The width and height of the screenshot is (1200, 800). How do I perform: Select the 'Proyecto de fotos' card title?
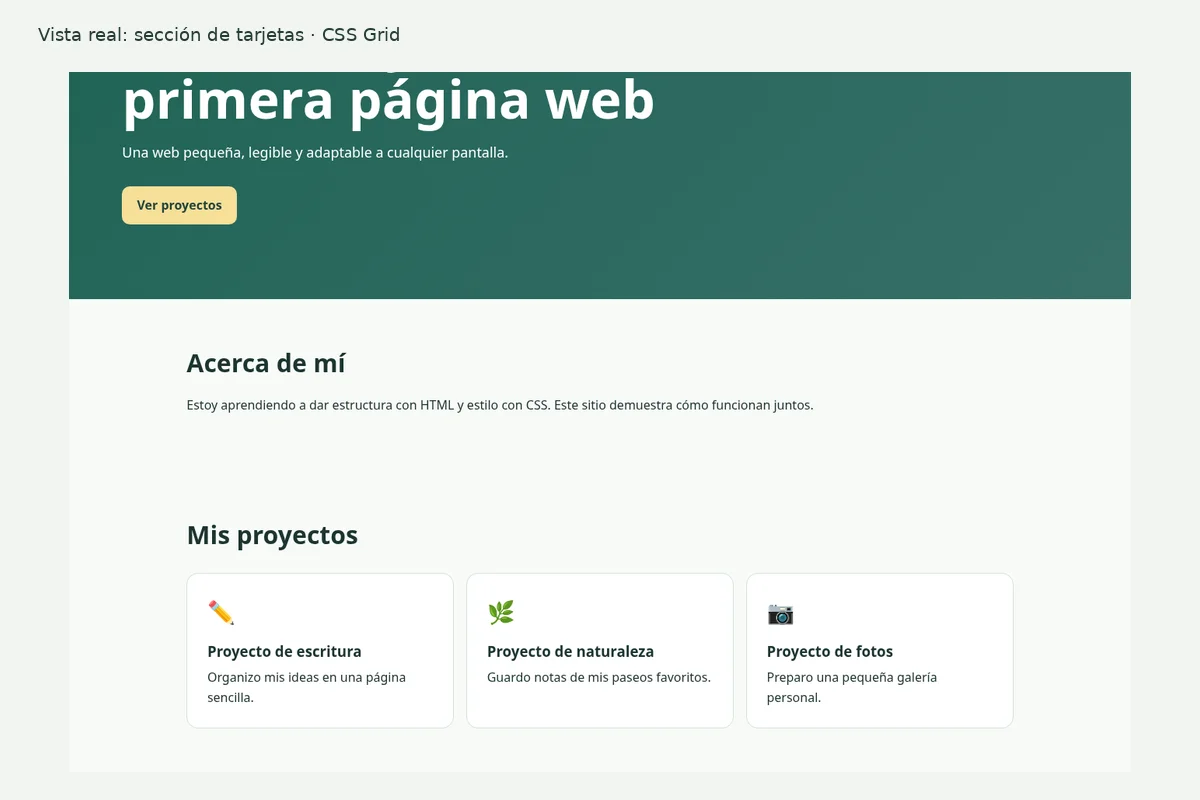[x=830, y=652]
